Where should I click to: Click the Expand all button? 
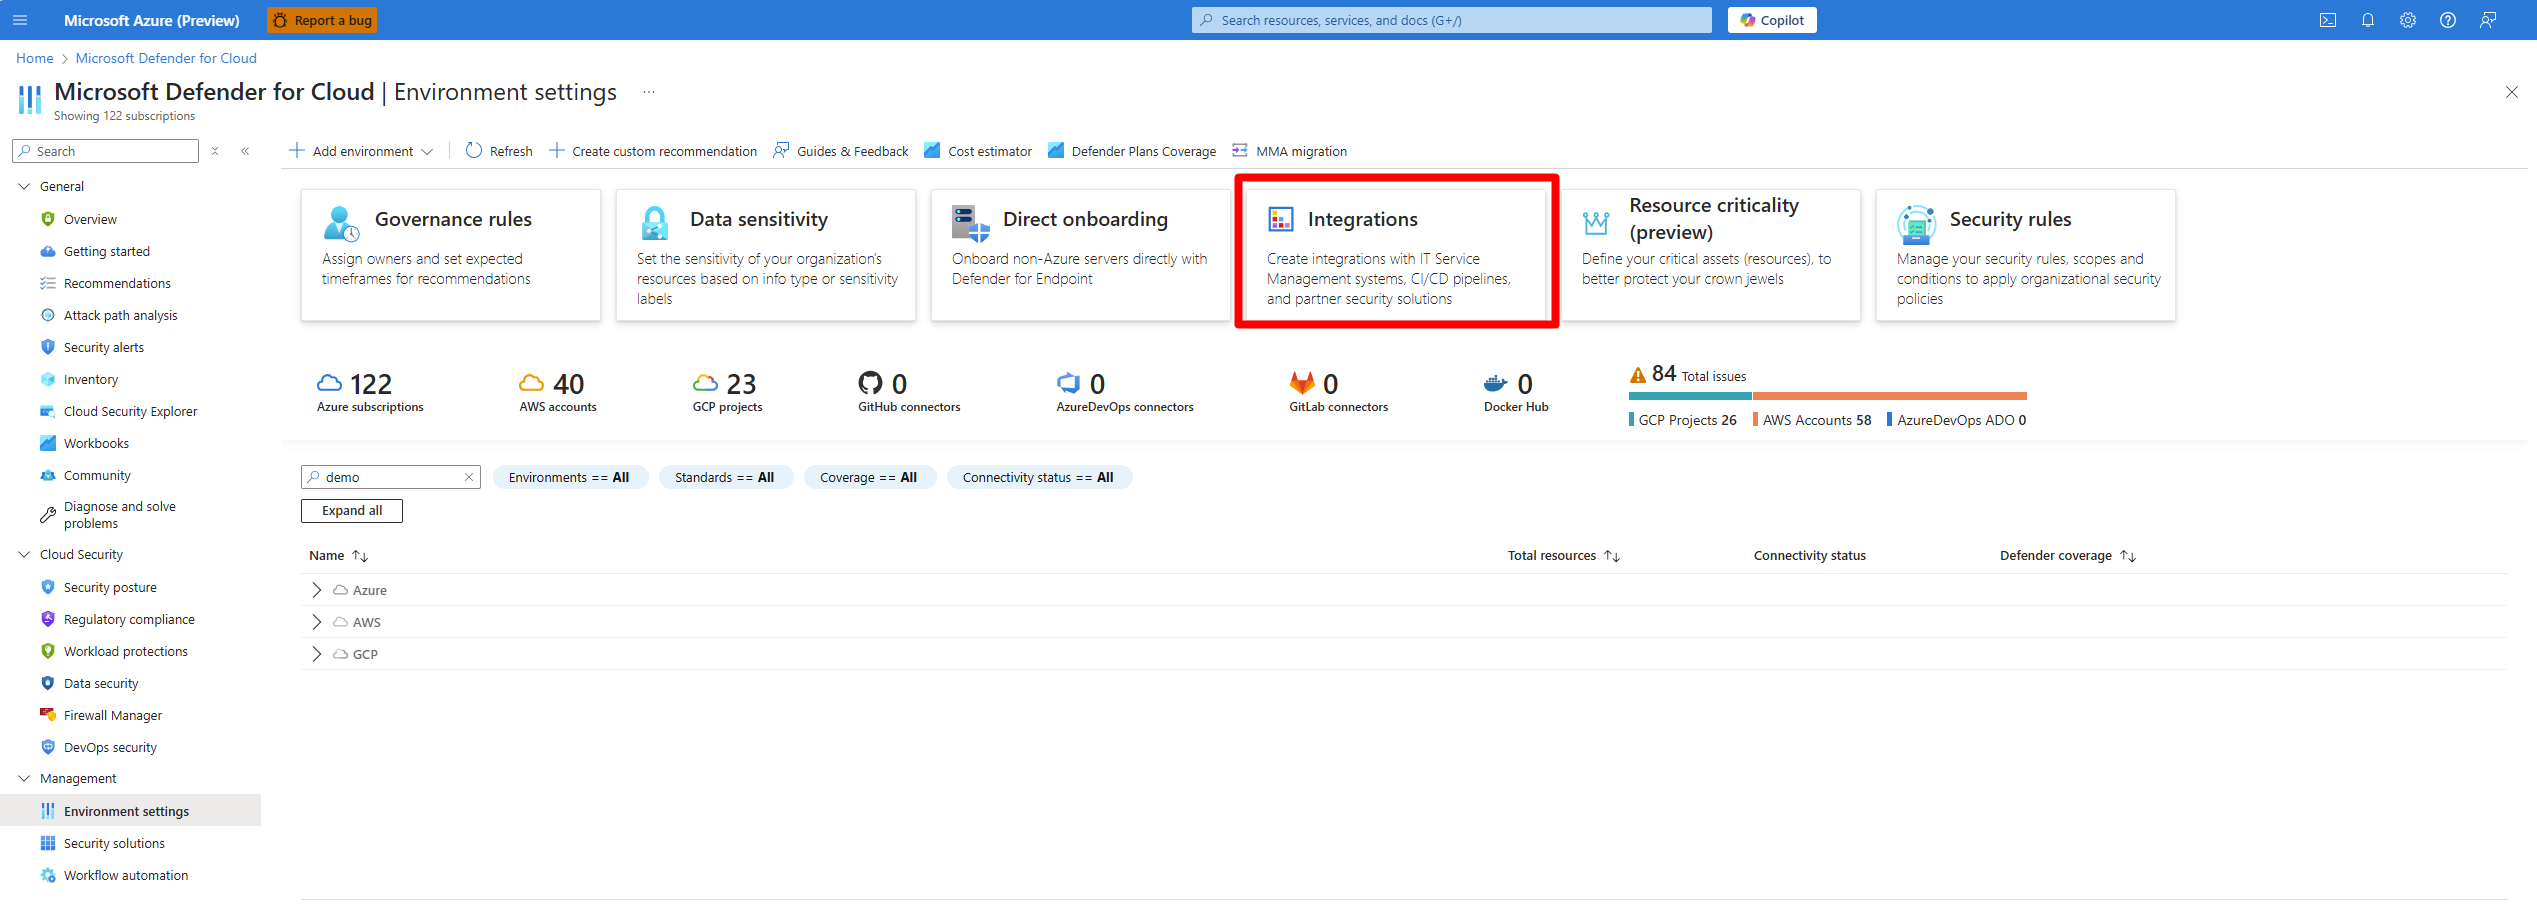pos(352,510)
